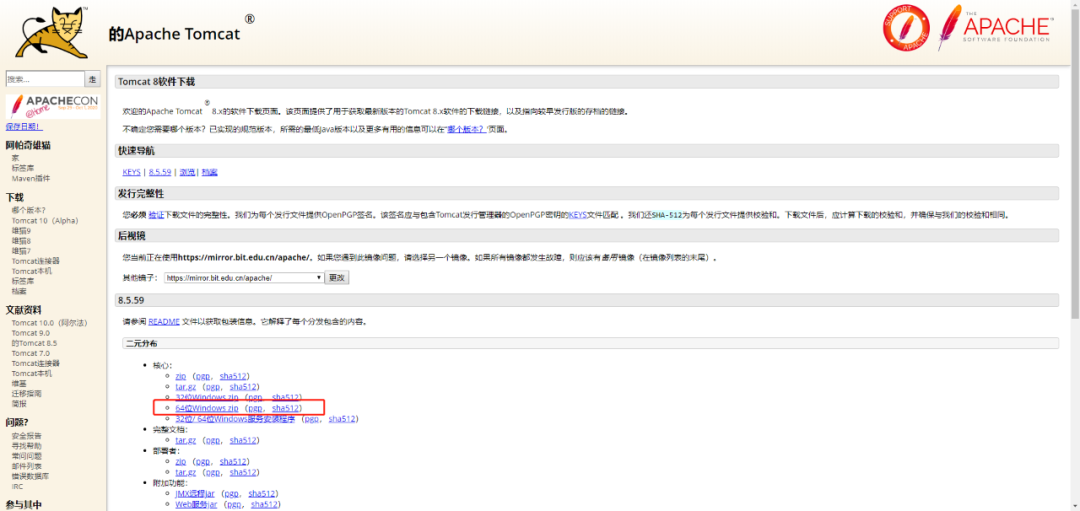The image size is (1080, 511).
Task: Click 浏览 in the 快速导航 row
Action: coord(187,172)
